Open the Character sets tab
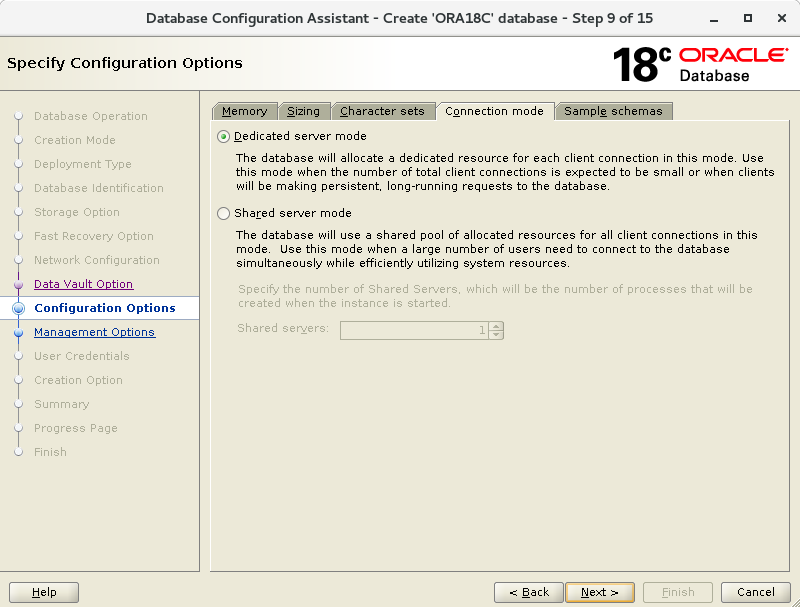This screenshot has height=607, width=800. tap(382, 111)
